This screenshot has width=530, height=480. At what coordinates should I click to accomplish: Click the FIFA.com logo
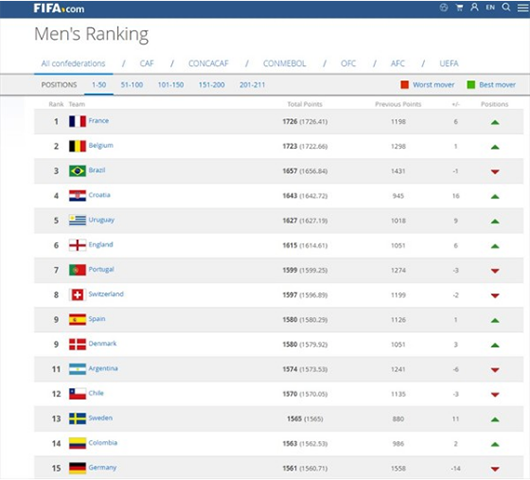59,8
